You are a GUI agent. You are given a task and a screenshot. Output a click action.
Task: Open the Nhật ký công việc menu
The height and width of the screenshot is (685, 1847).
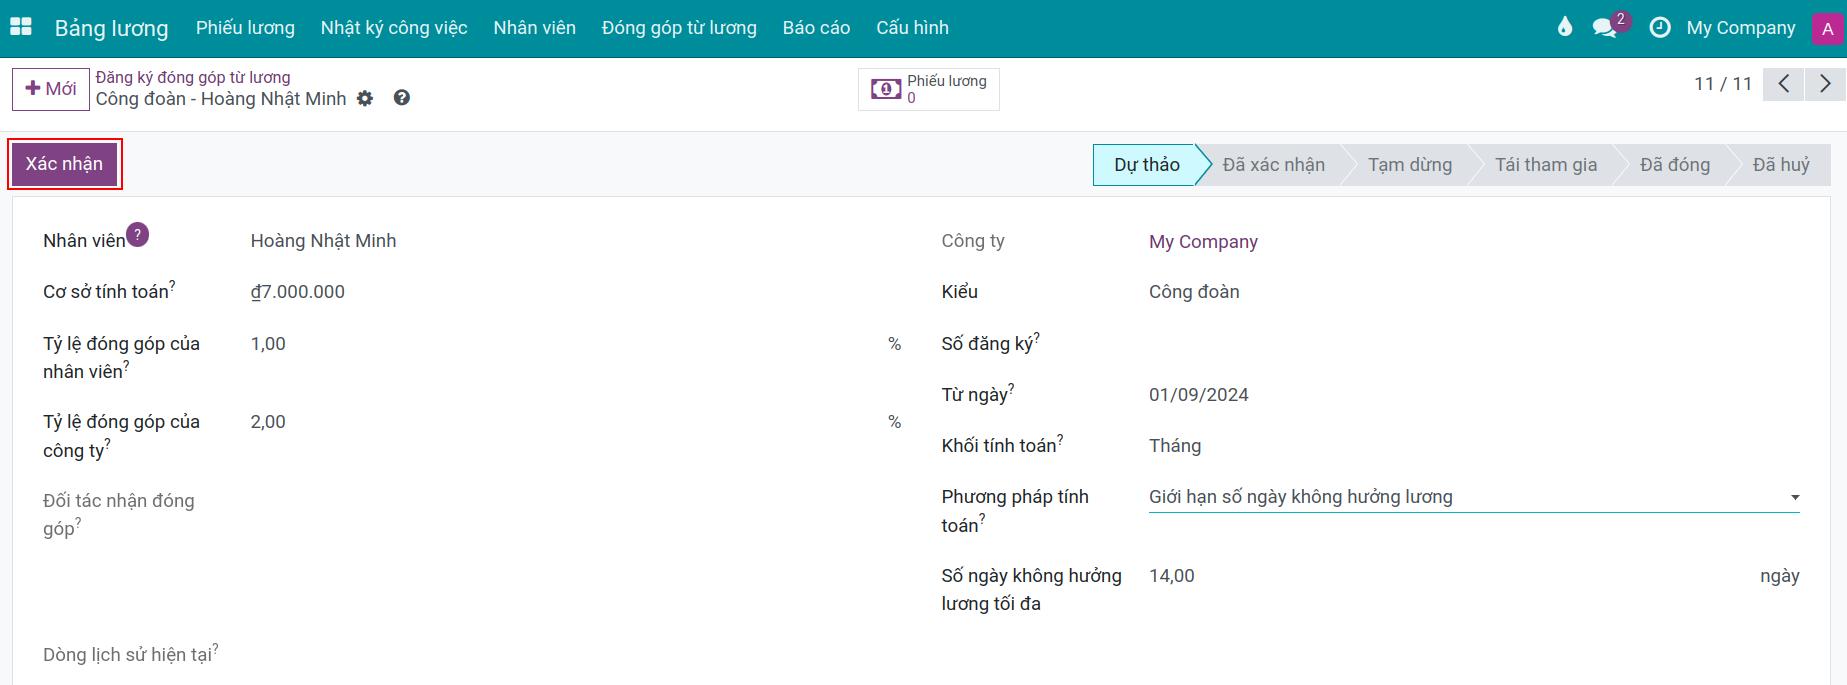point(394,28)
